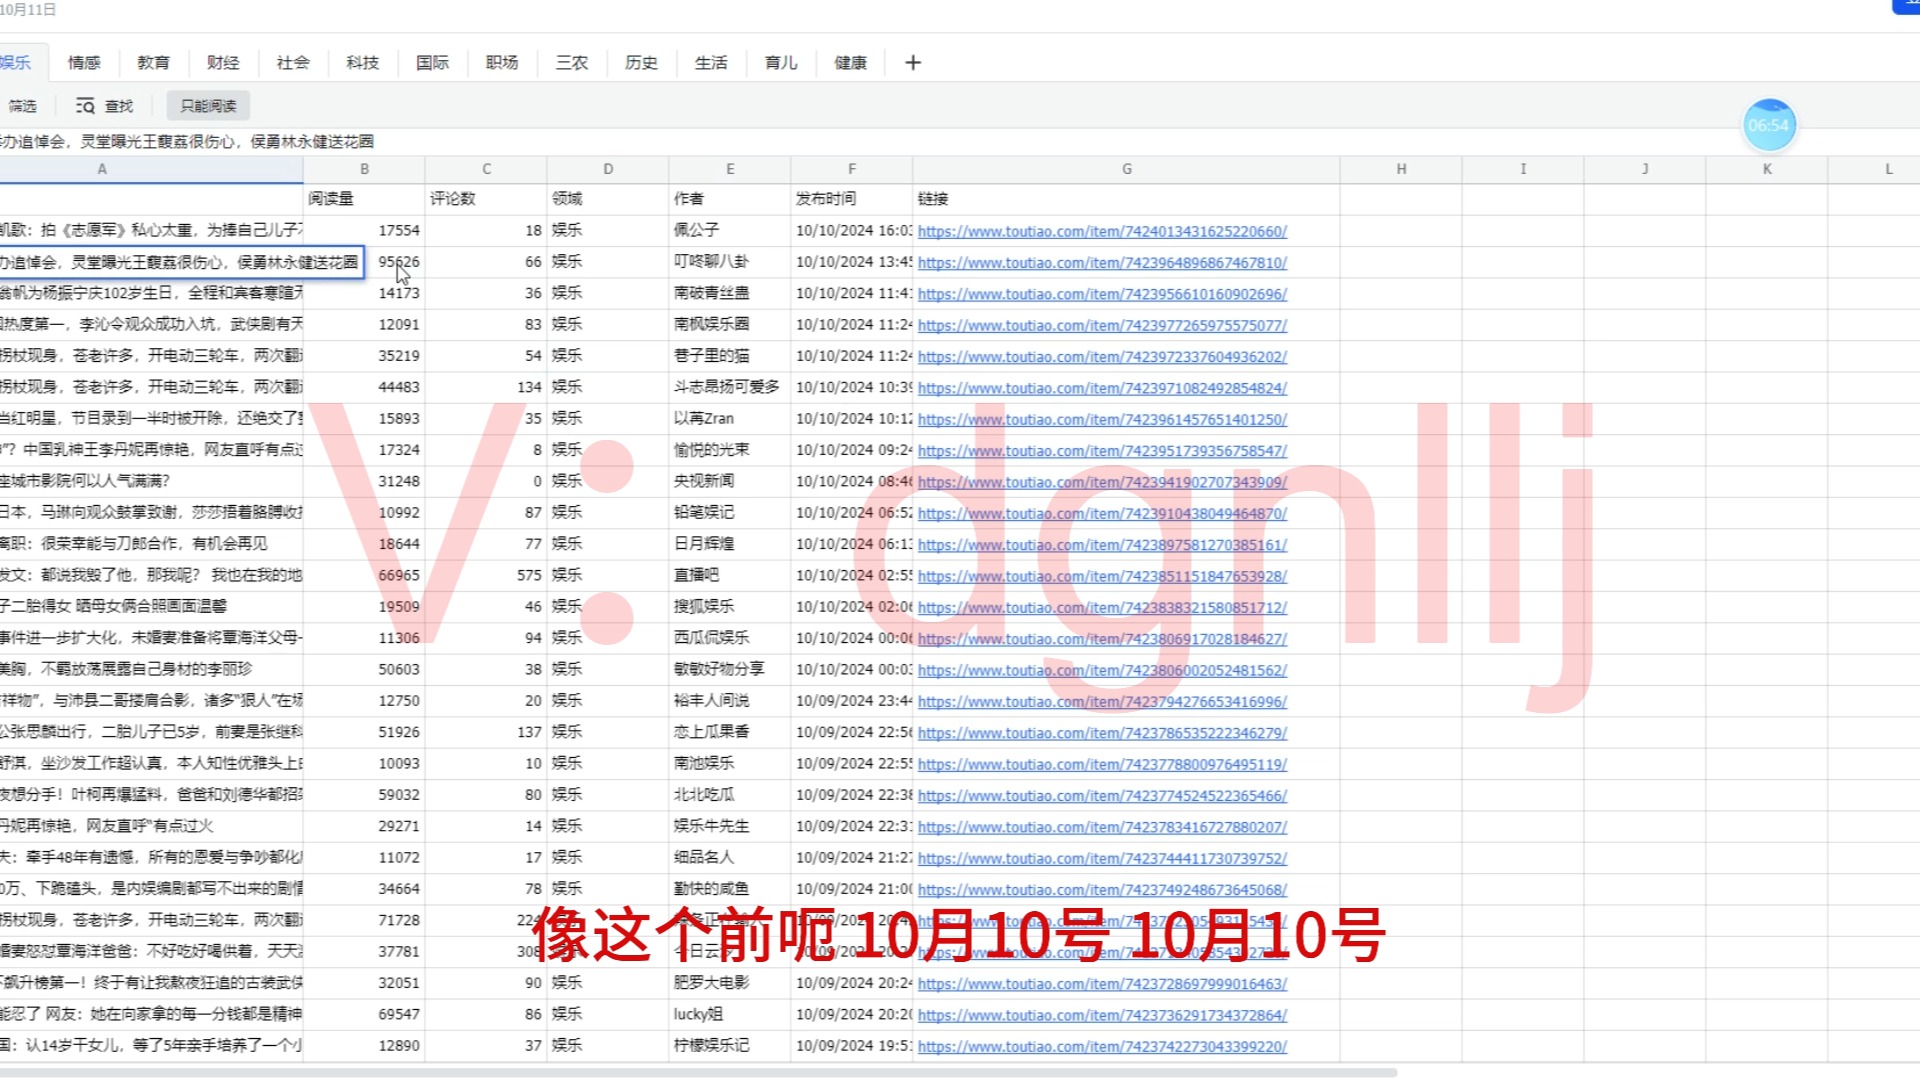Add a new sheet with plus icon

click(x=913, y=63)
